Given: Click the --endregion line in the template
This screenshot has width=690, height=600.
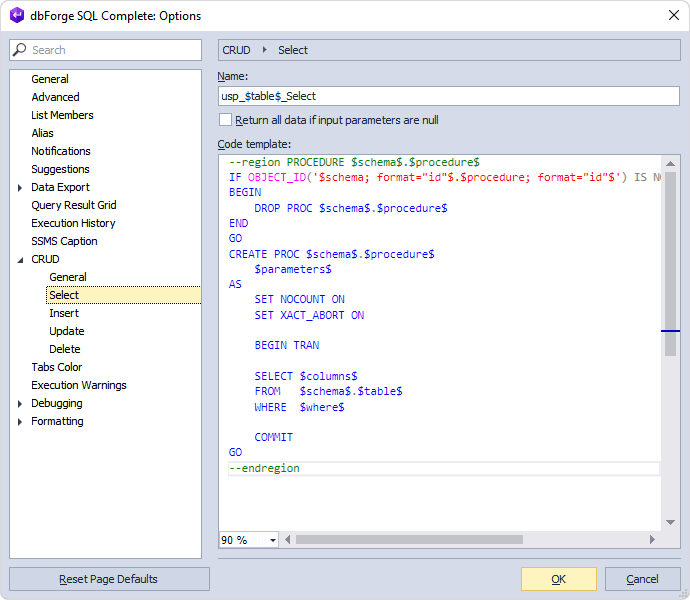Looking at the screenshot, I should (264, 468).
